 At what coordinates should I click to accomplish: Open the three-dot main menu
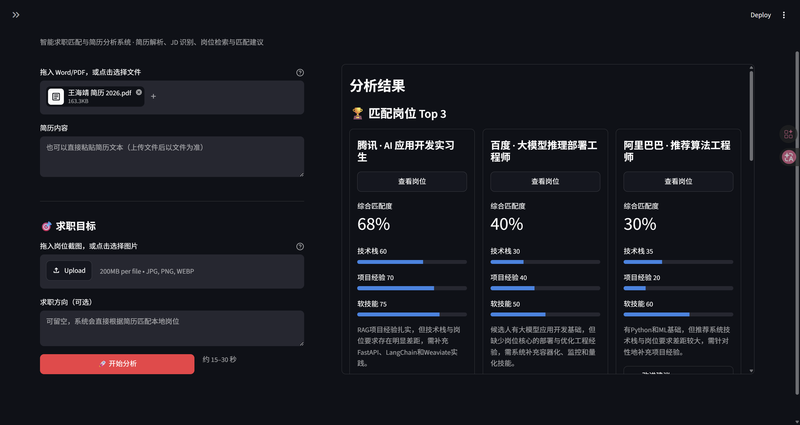coord(784,15)
